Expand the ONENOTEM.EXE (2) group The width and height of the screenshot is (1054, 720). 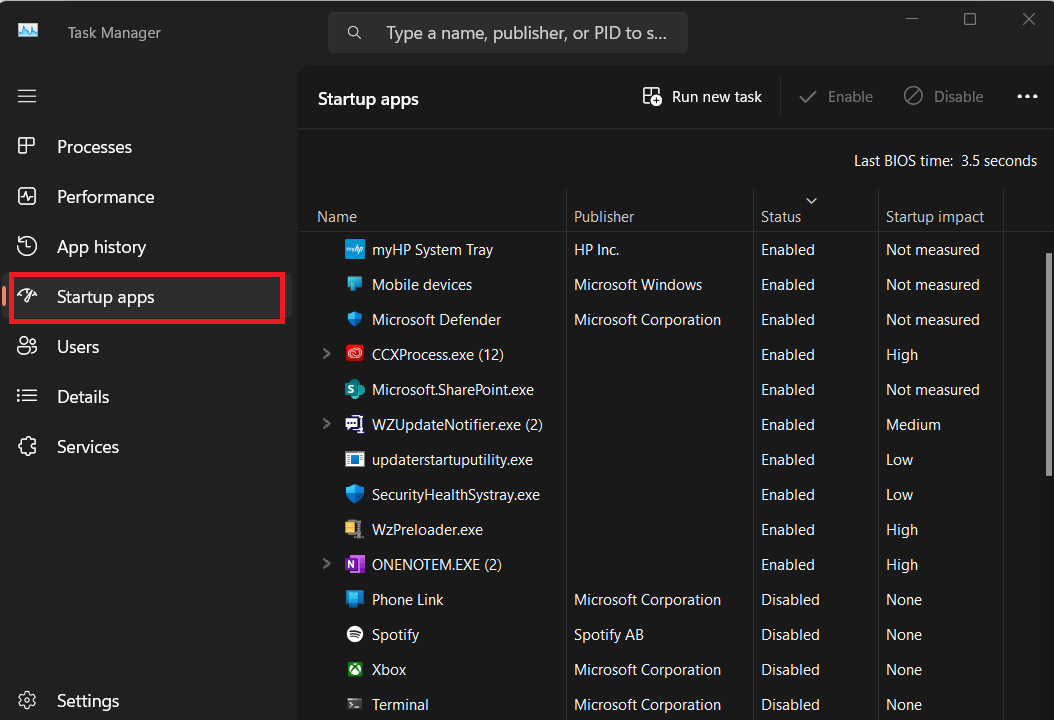[327, 563]
